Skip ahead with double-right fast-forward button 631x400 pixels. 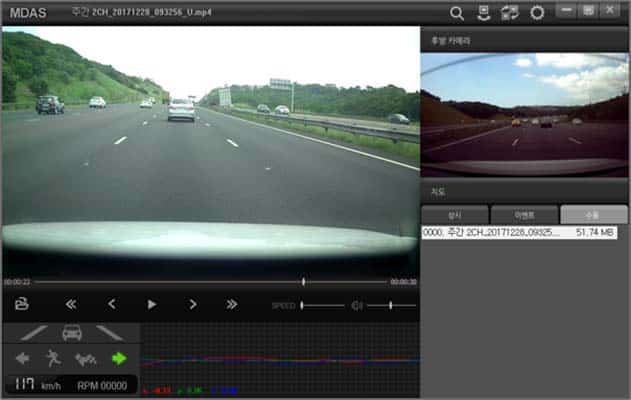tap(232, 304)
